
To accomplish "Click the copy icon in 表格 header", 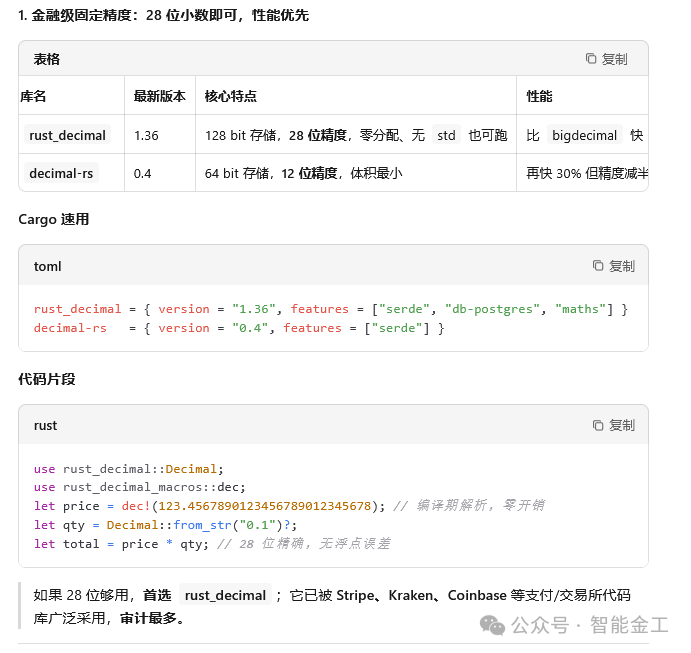I will (x=591, y=59).
